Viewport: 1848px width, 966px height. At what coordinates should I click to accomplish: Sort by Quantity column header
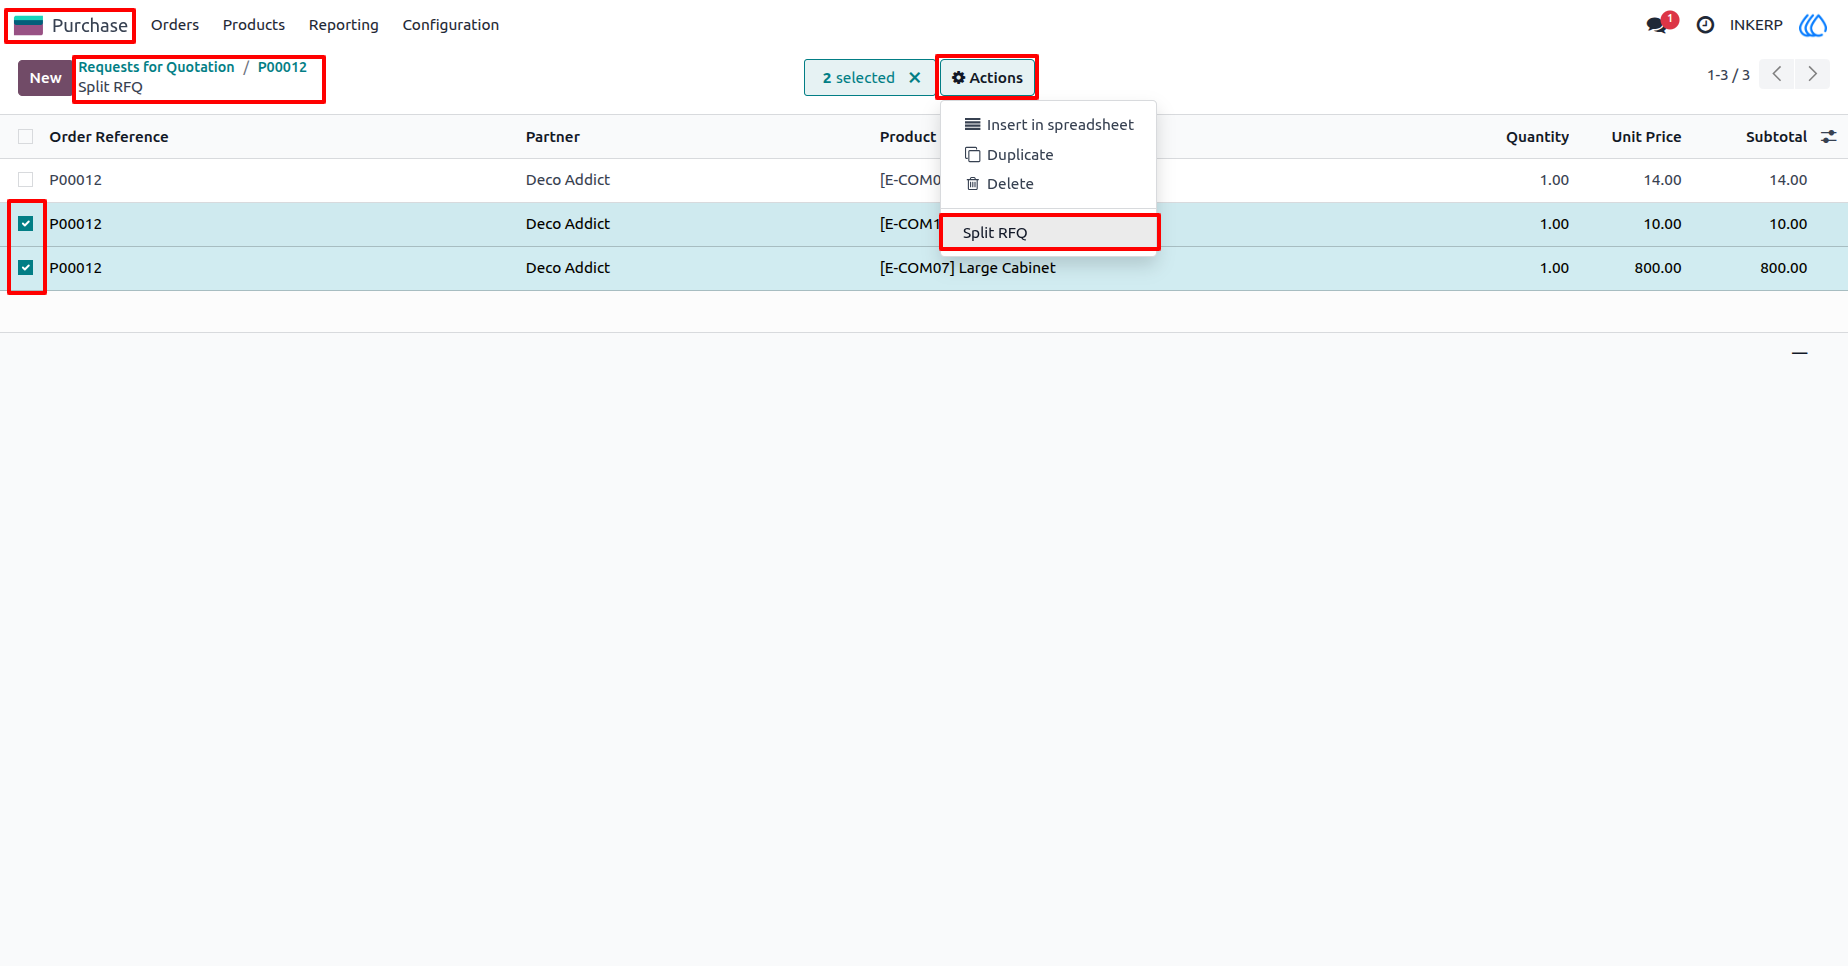pyautogui.click(x=1537, y=137)
